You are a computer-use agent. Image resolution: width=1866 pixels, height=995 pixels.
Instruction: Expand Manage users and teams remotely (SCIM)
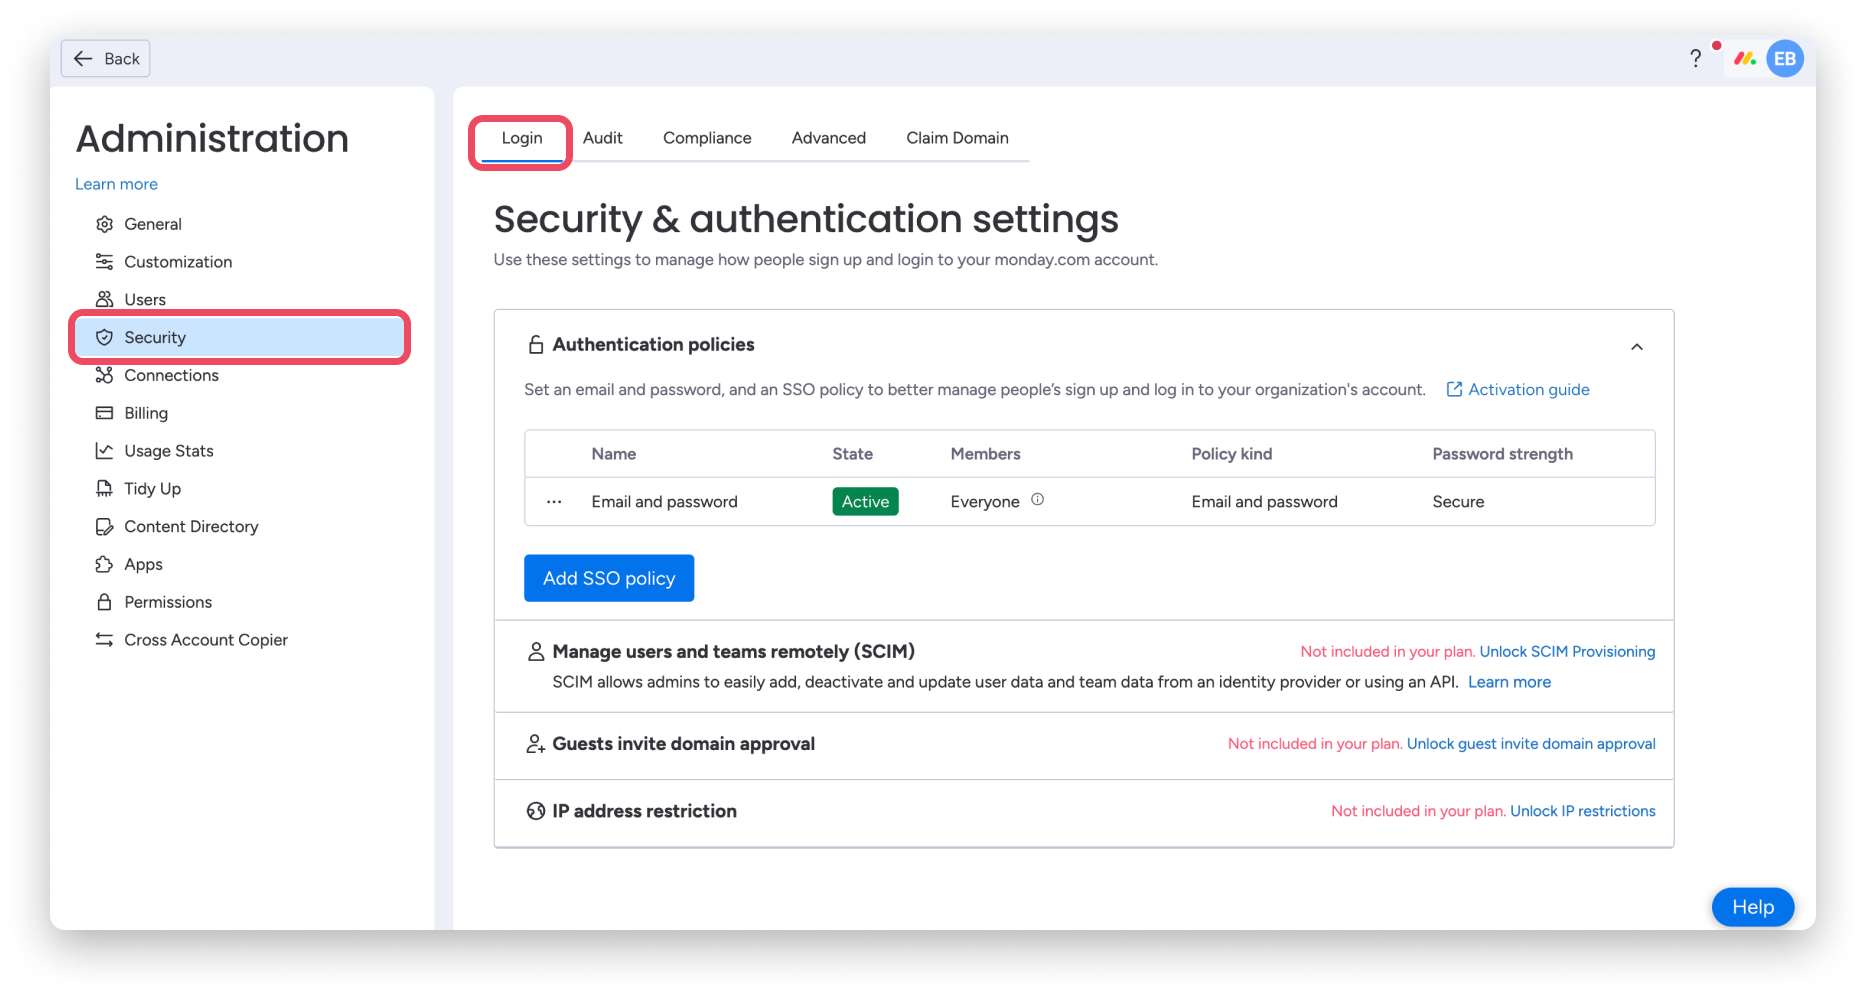[x=733, y=652]
